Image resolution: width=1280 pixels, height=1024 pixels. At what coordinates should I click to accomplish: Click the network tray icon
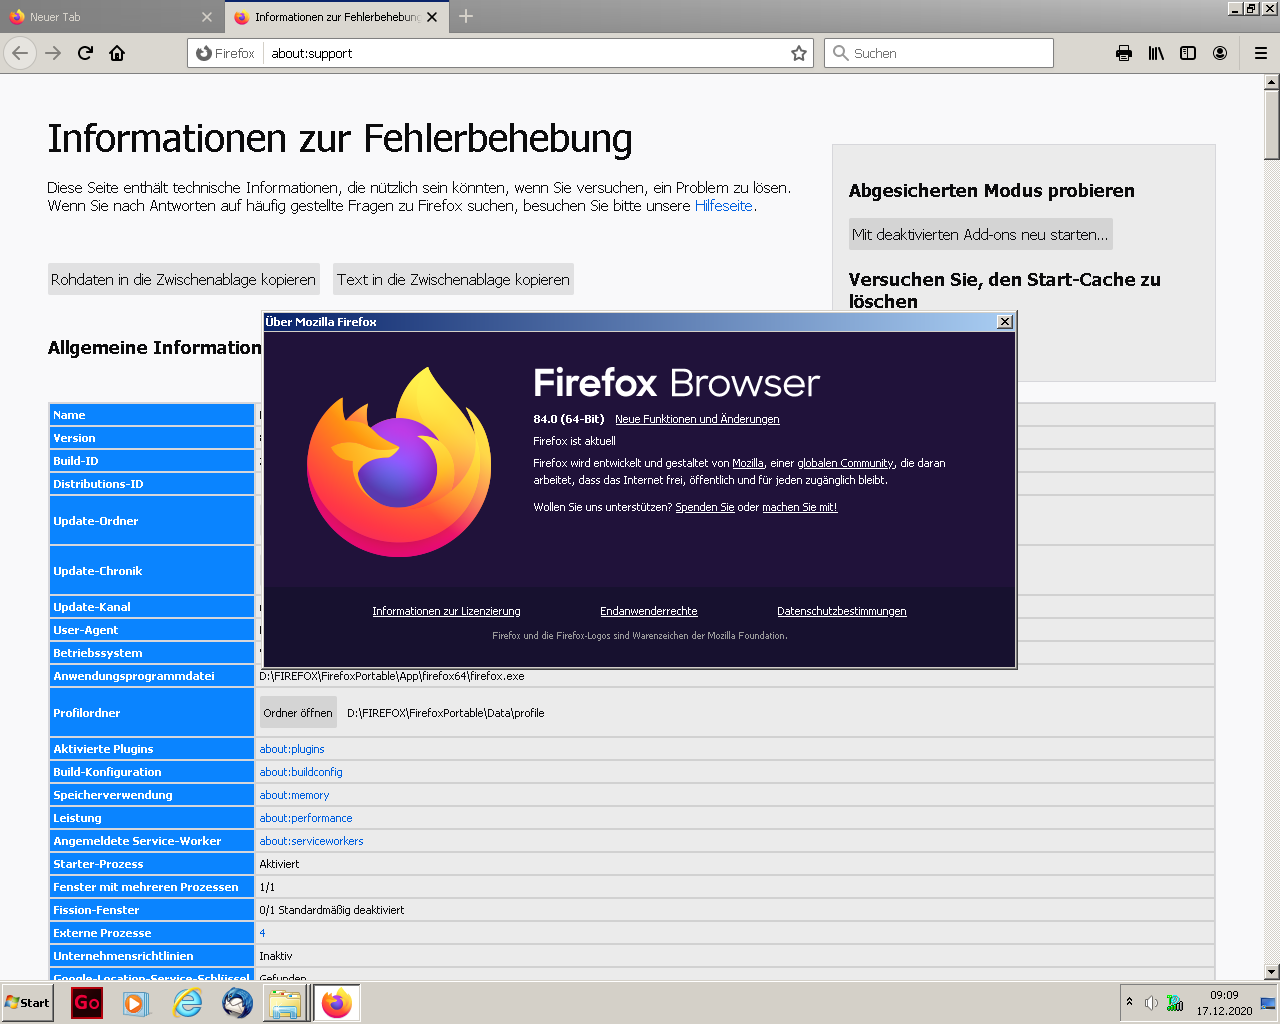pyautogui.click(x=1175, y=1003)
